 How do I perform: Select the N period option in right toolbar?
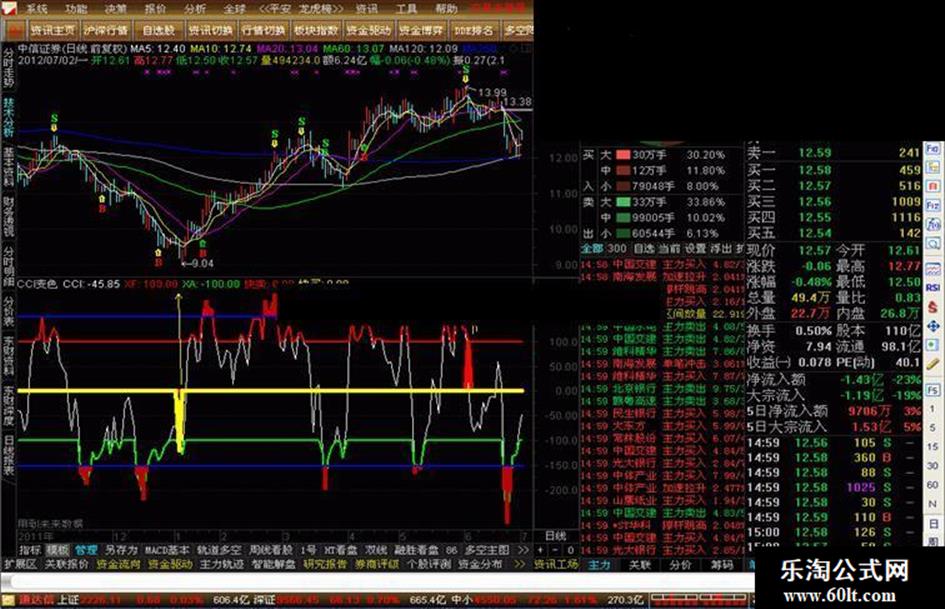point(932,504)
